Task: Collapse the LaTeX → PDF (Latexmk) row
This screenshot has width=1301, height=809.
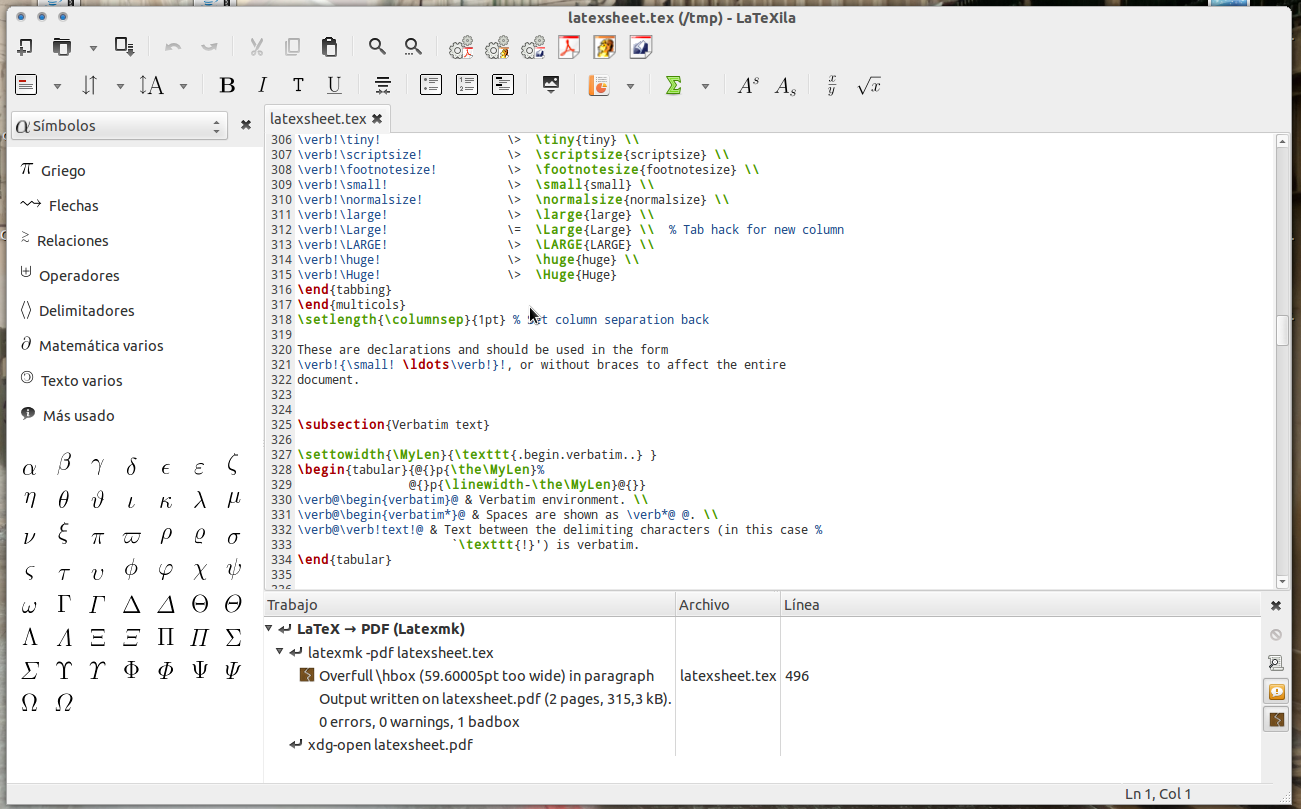Action: click(x=270, y=629)
